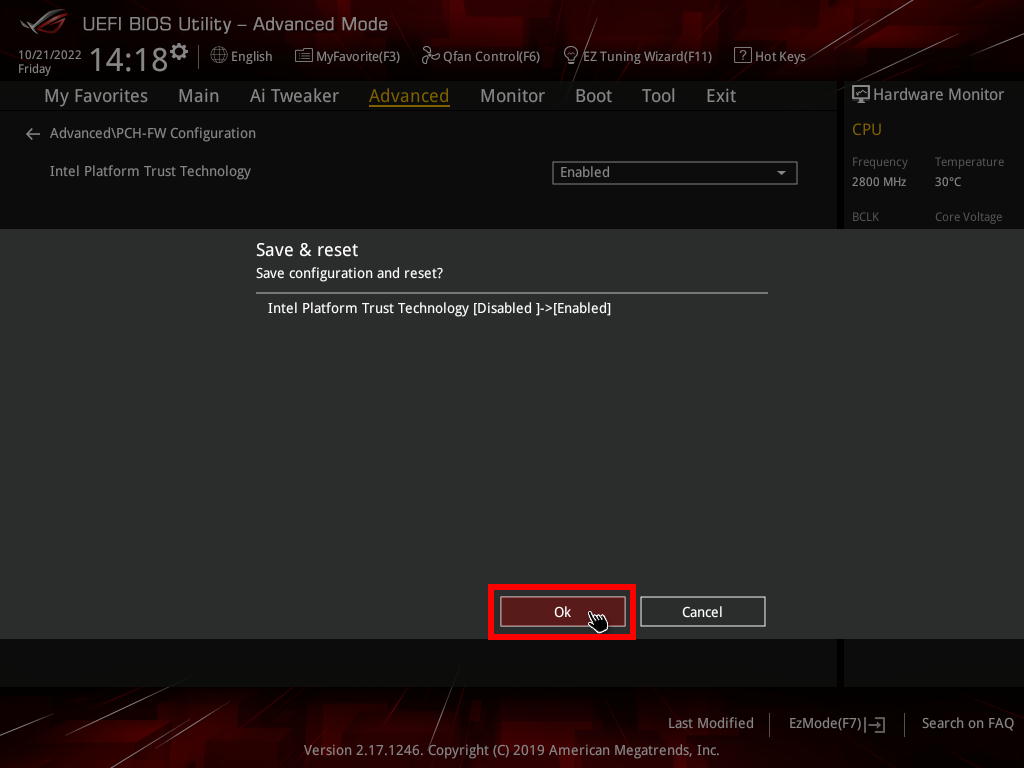
Task: Click Advanced\PCH-FW Configuration breadcrumb
Action: [x=153, y=133]
